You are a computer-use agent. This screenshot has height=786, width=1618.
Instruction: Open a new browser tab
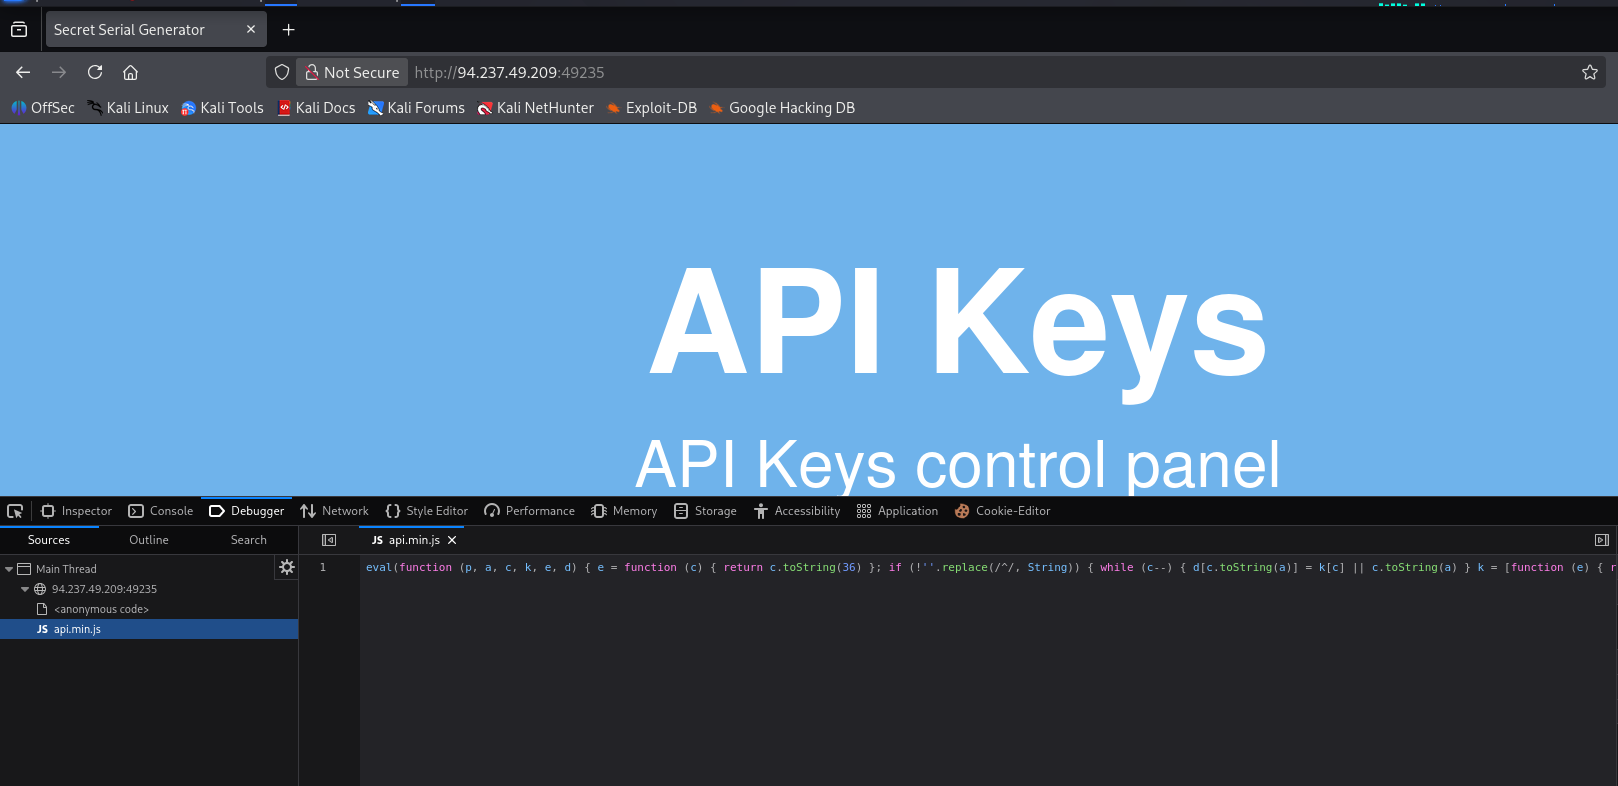(x=288, y=30)
